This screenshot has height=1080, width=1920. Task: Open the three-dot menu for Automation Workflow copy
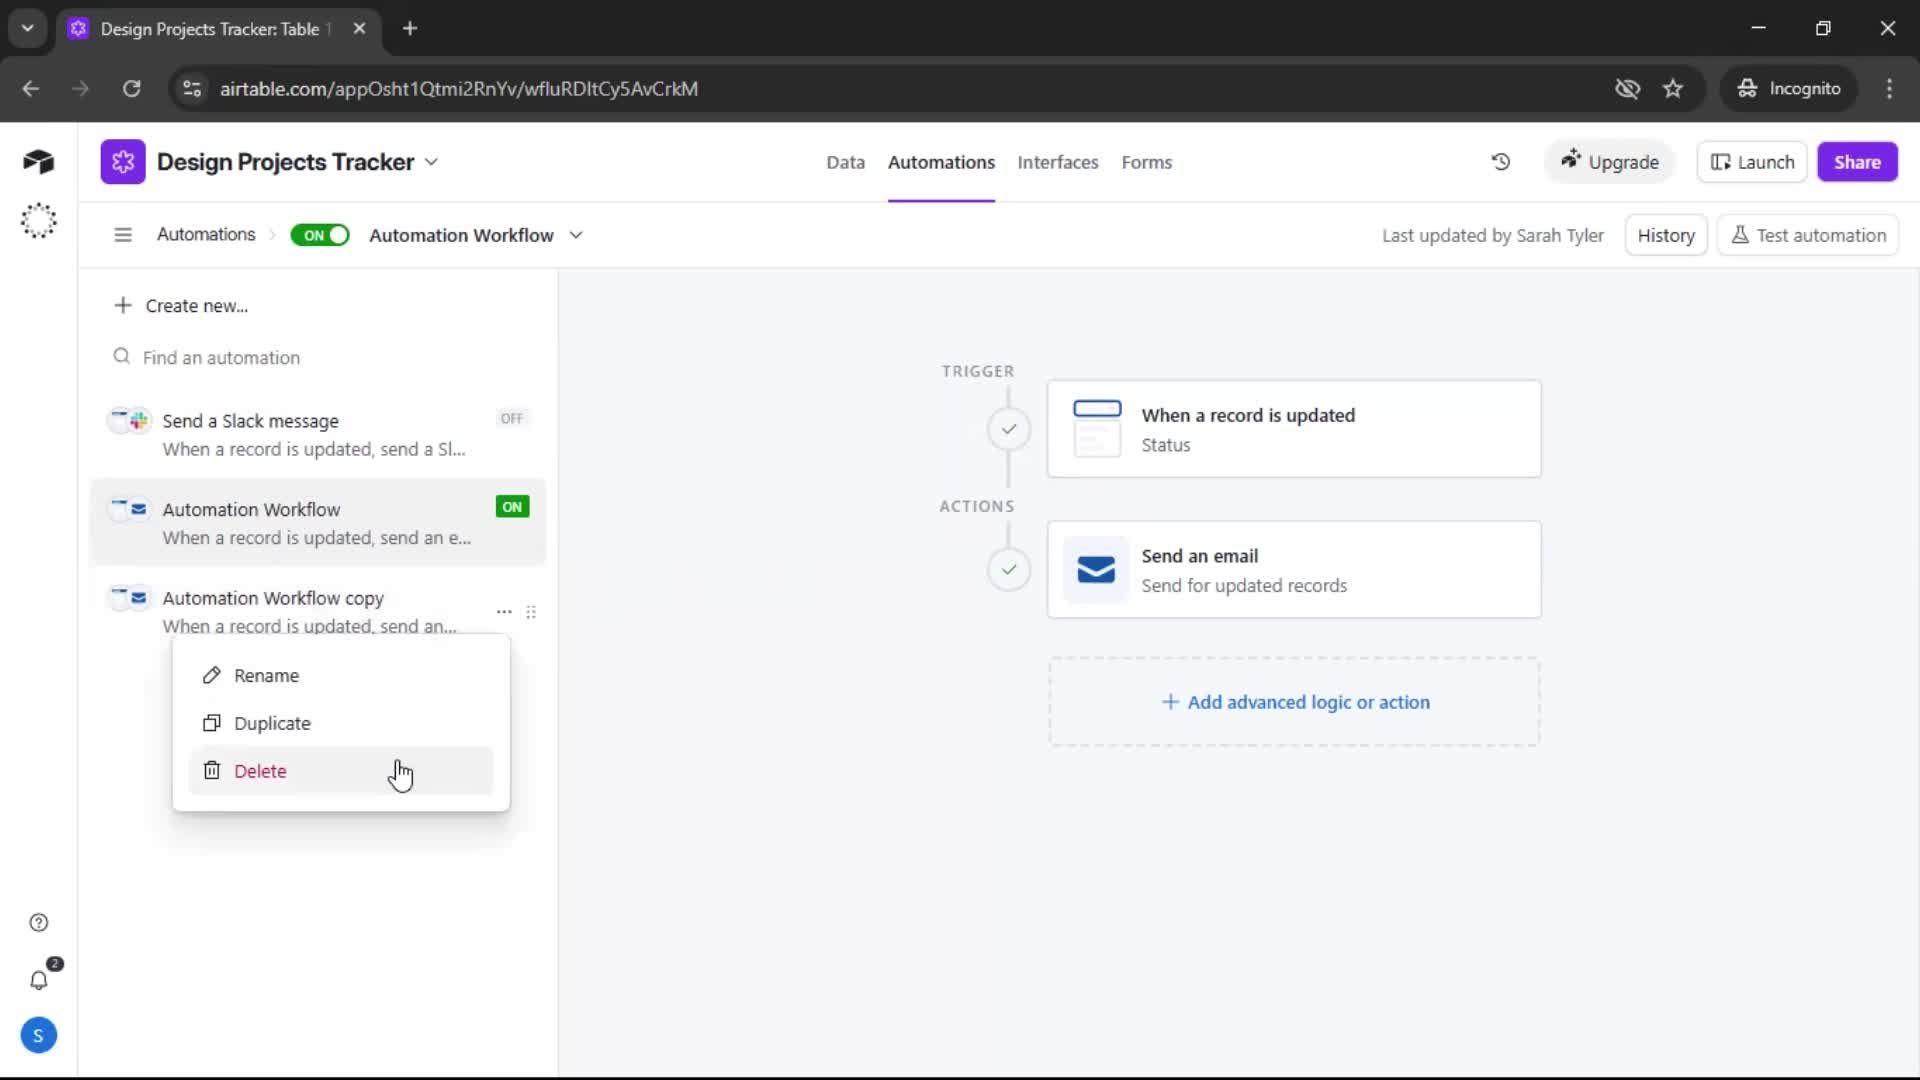coord(504,612)
